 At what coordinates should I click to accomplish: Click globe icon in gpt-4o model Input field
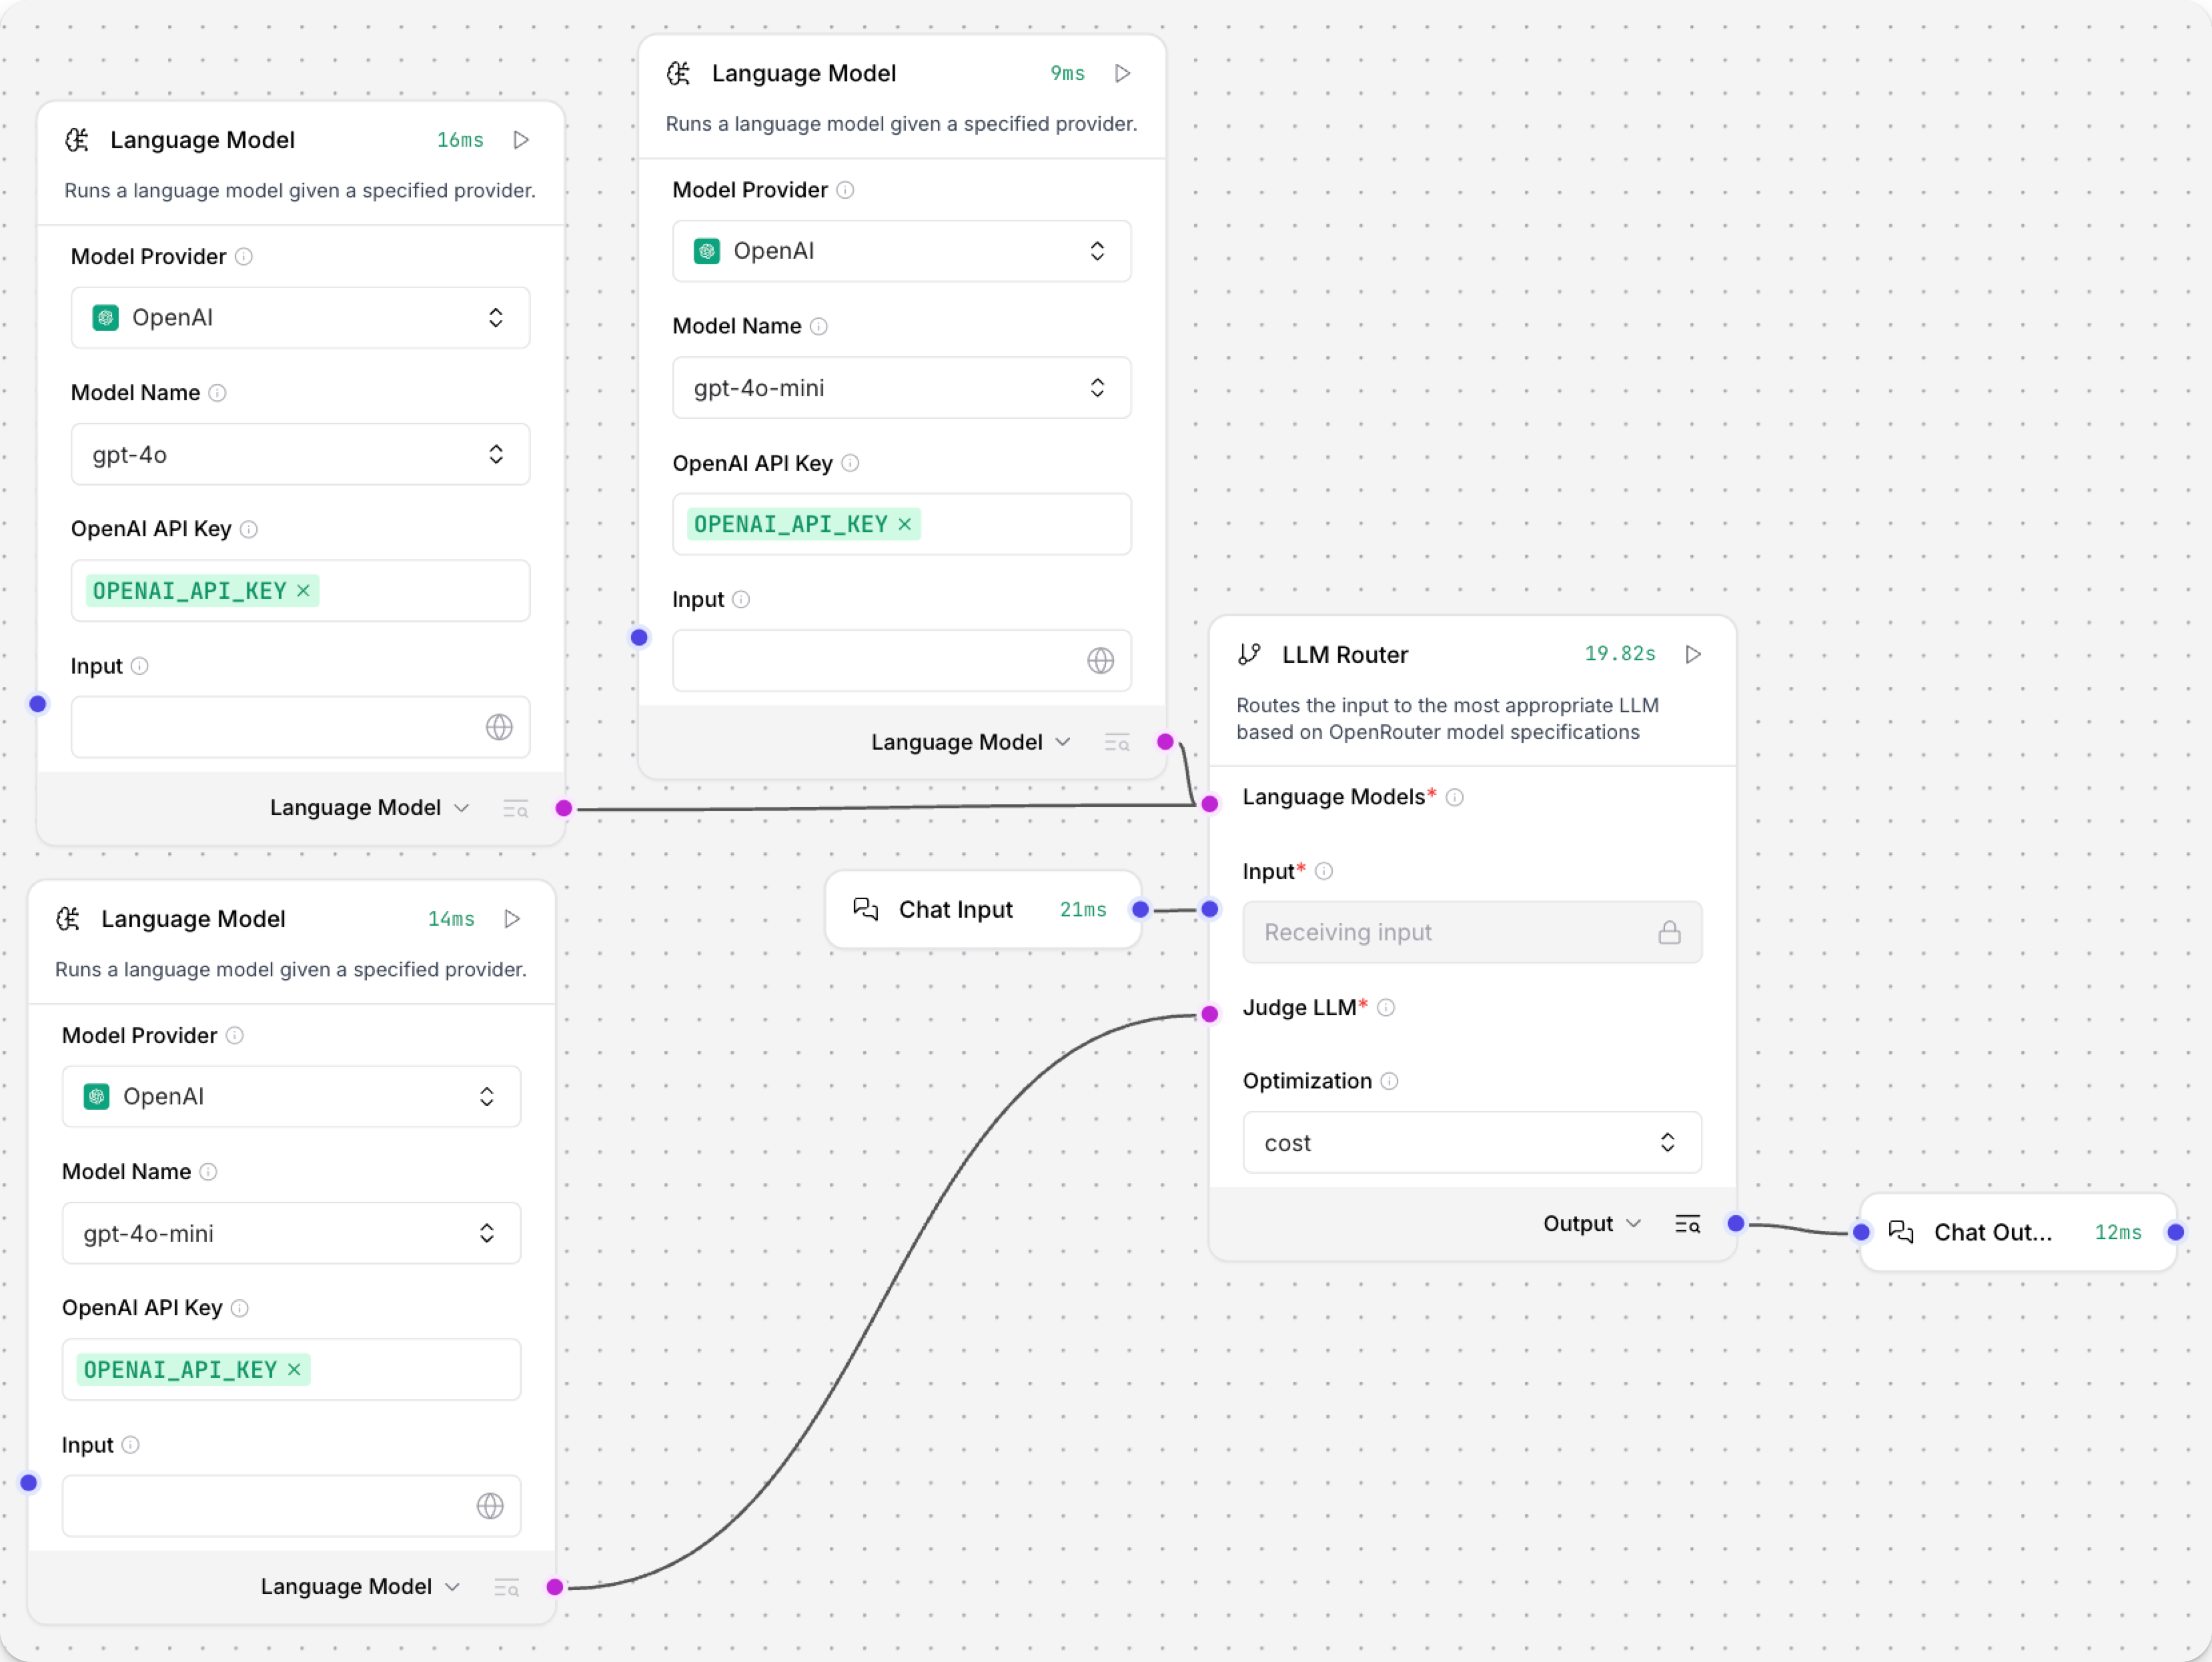pos(499,727)
